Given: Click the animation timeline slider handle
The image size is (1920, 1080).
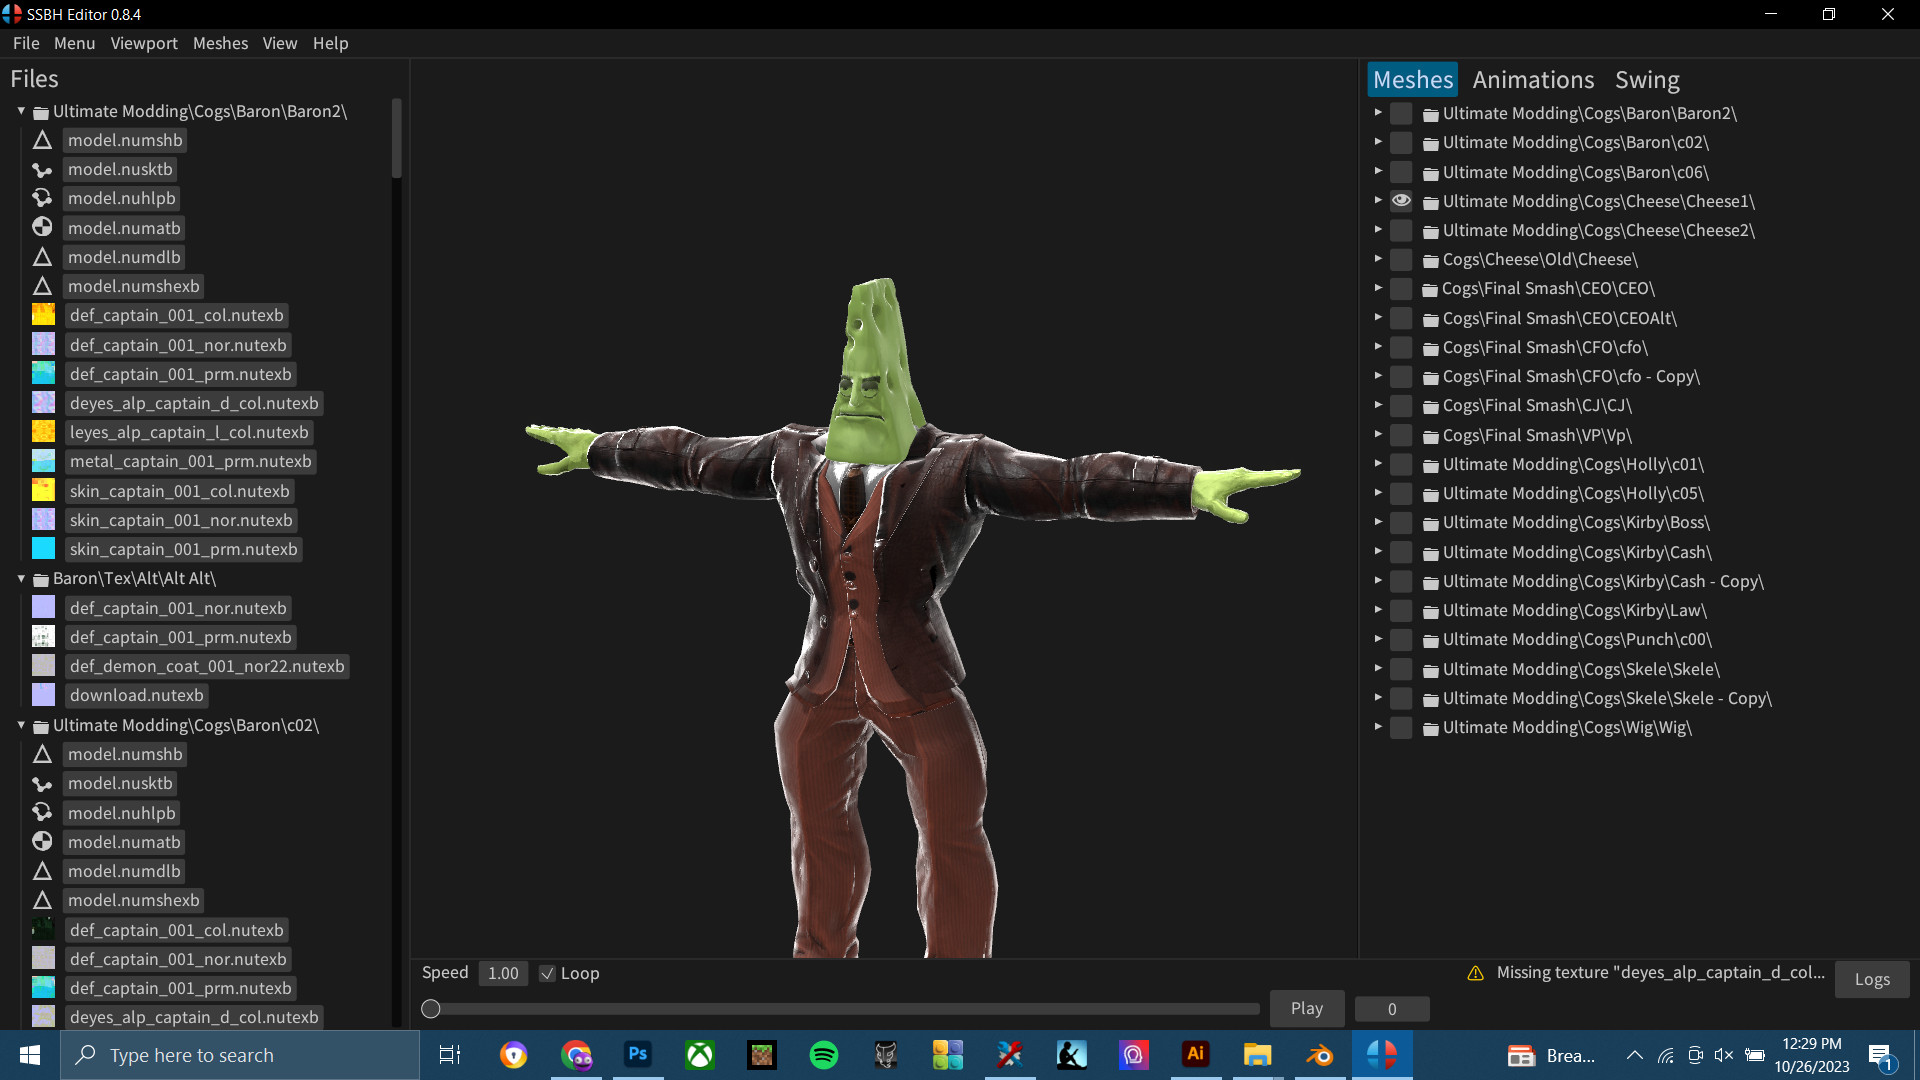Looking at the screenshot, I should 431,1009.
